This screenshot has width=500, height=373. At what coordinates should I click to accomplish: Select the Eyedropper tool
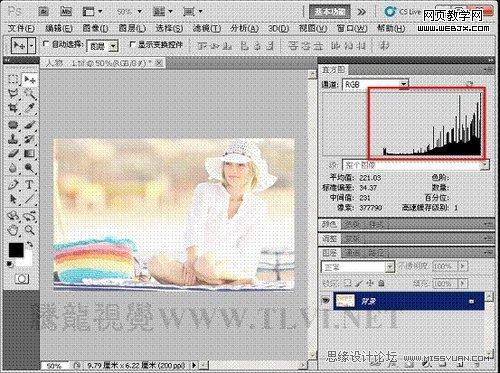pos(30,108)
